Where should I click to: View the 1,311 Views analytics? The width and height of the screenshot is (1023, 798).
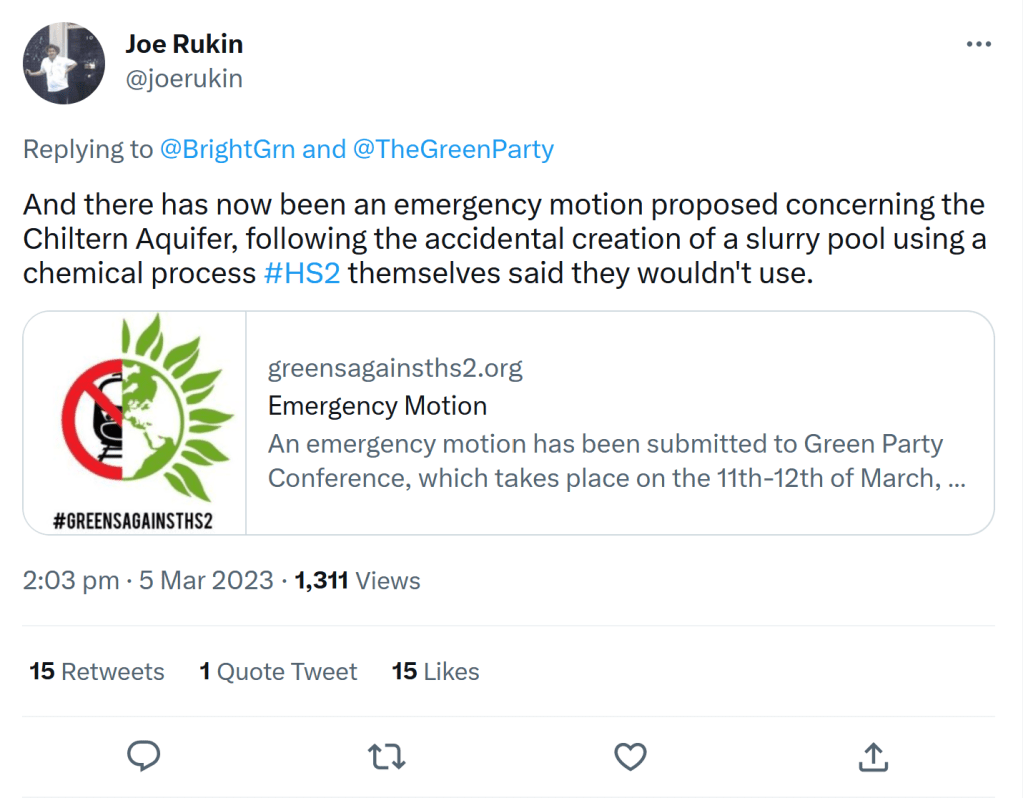357,581
